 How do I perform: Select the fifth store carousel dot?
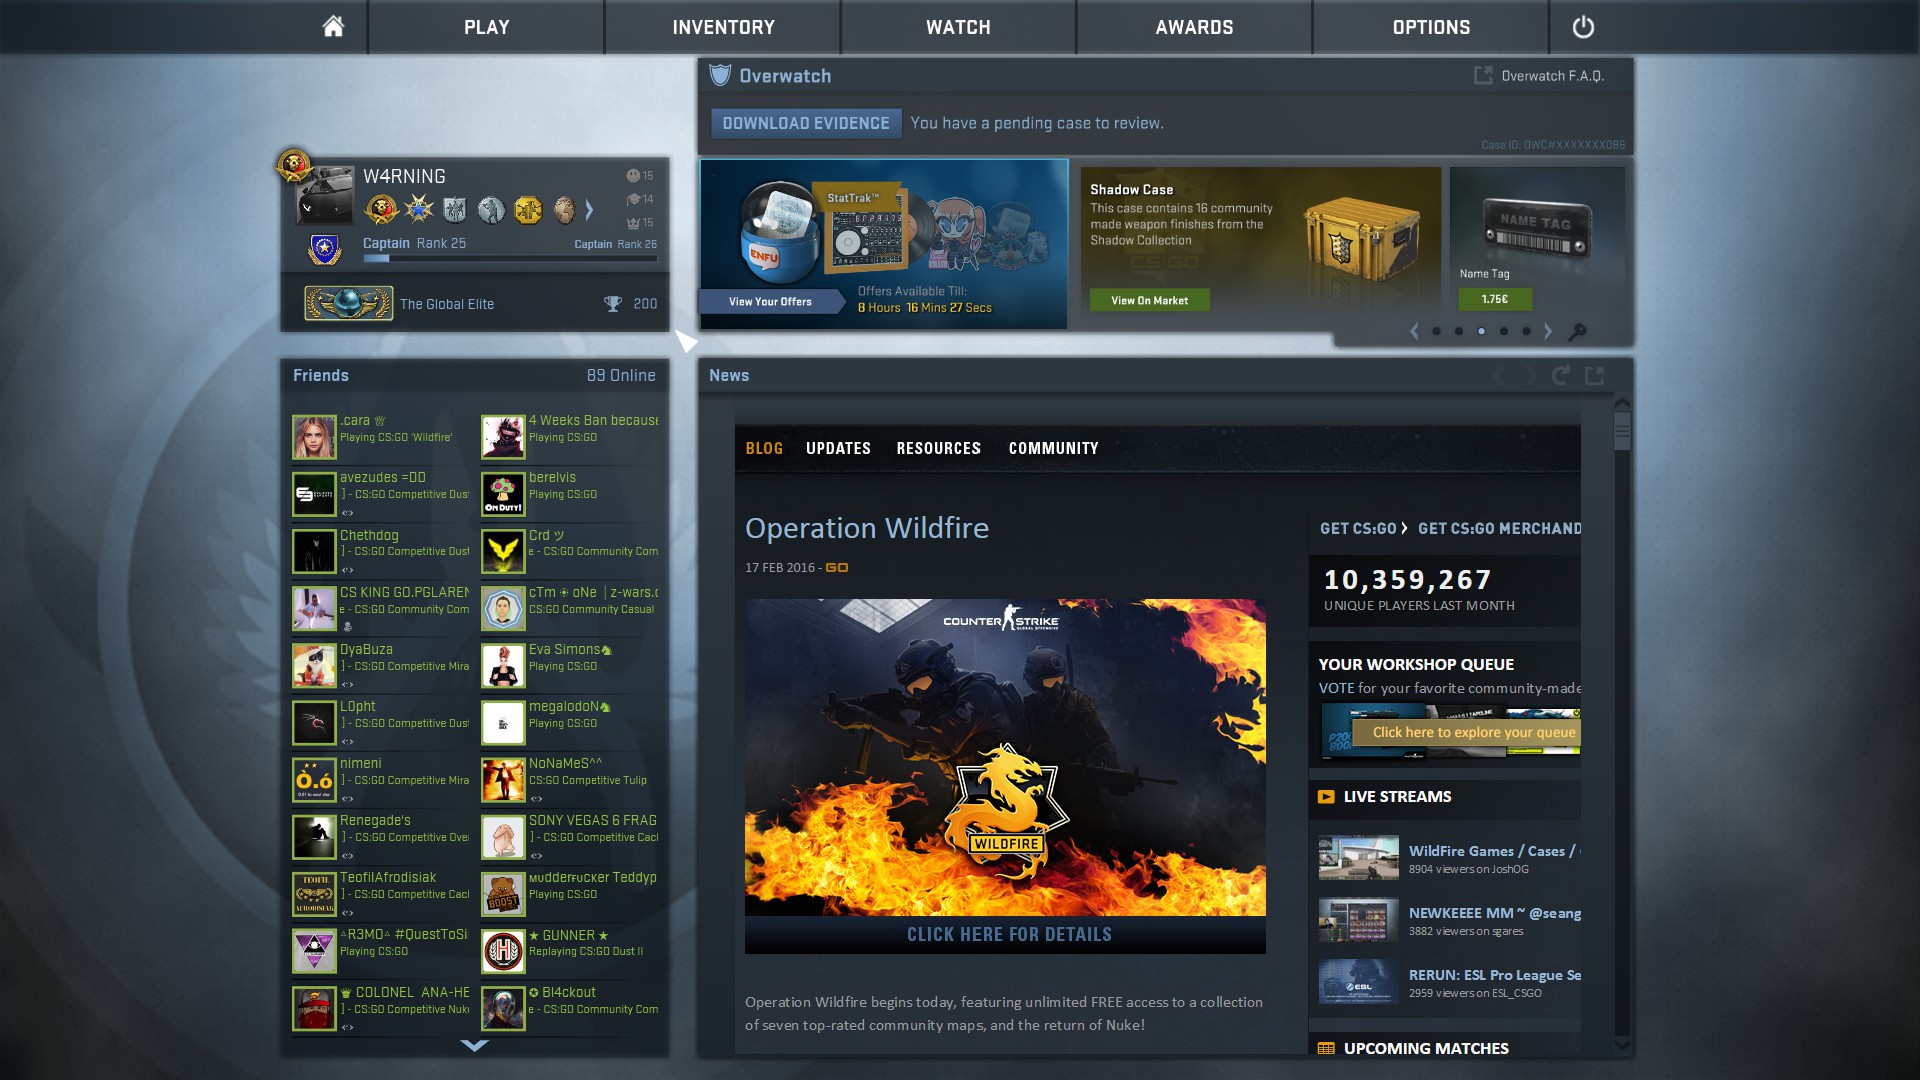1526,331
